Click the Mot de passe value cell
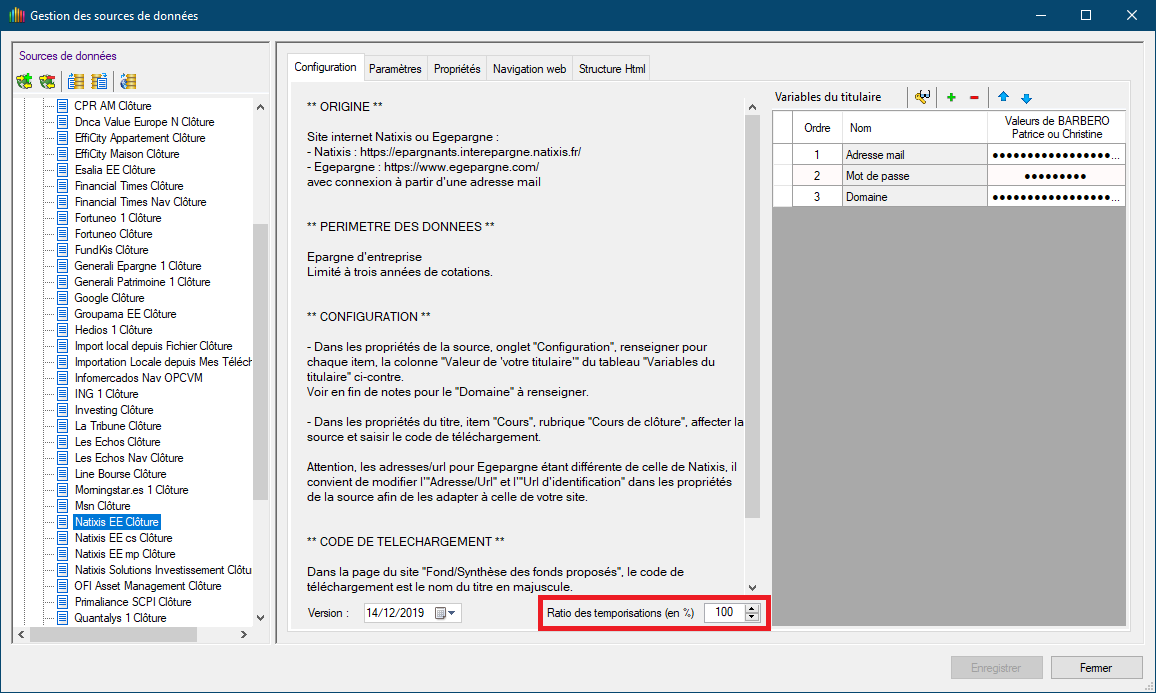The image size is (1156, 693). click(x=1053, y=176)
